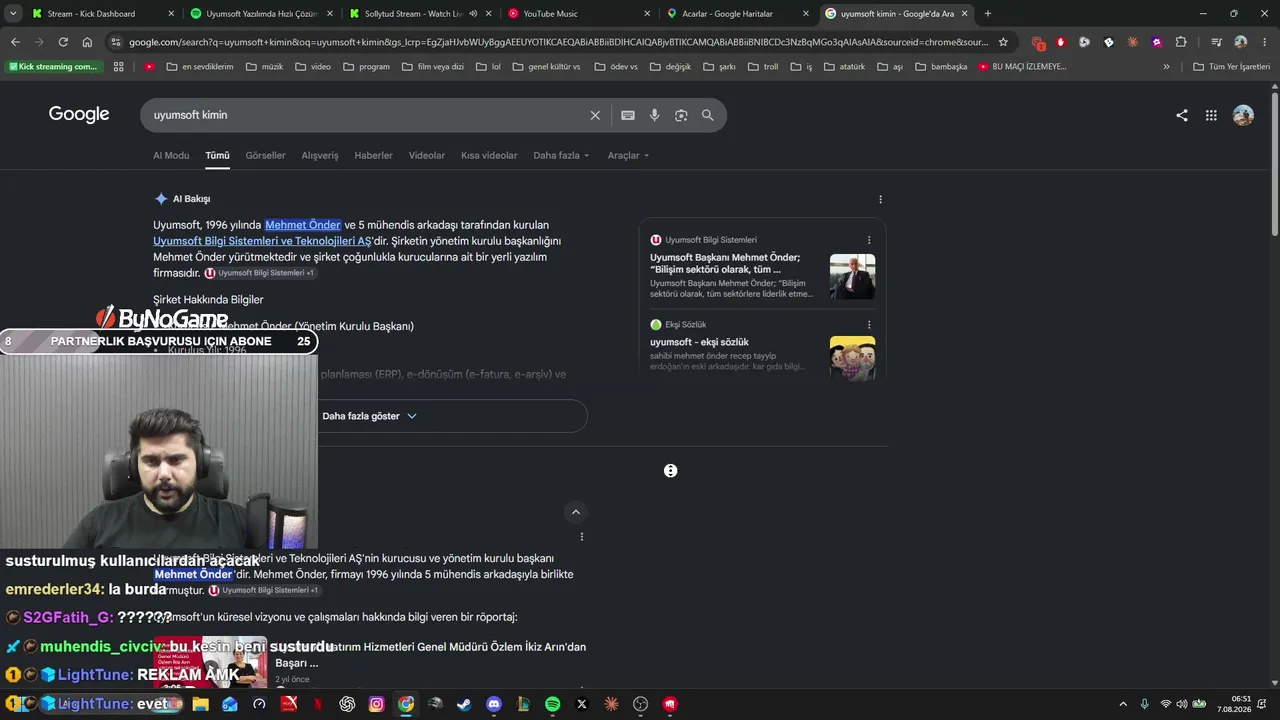This screenshot has width=1280, height=720.
Task: Open Uyumsoft Bilgi Sistemleri ve Teknolojileri AŞ link
Action: (x=262, y=241)
